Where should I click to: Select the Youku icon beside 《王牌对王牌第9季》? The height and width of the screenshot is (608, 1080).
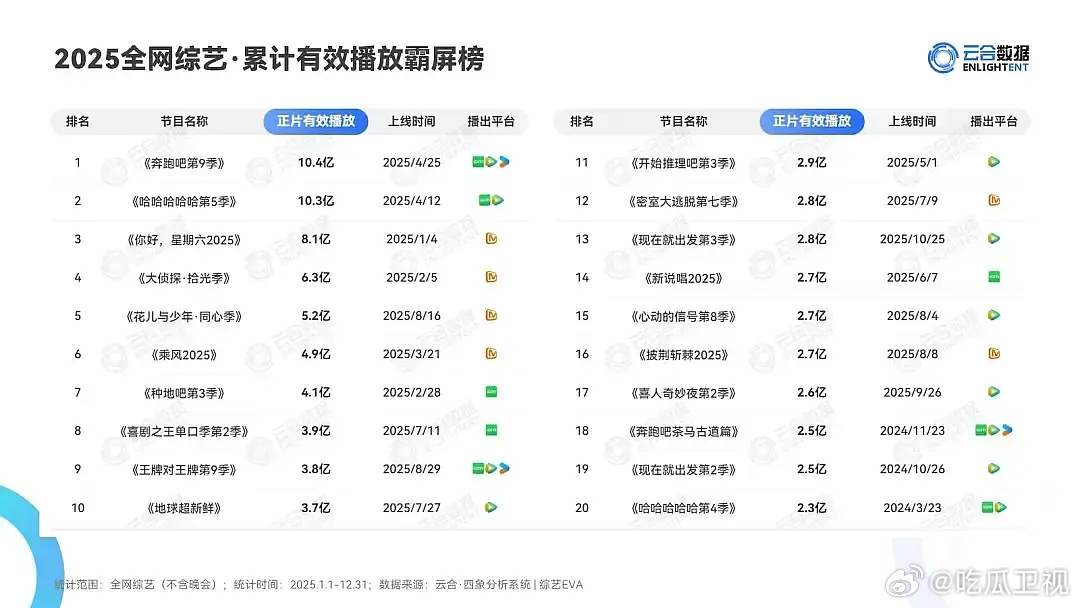[504, 470]
